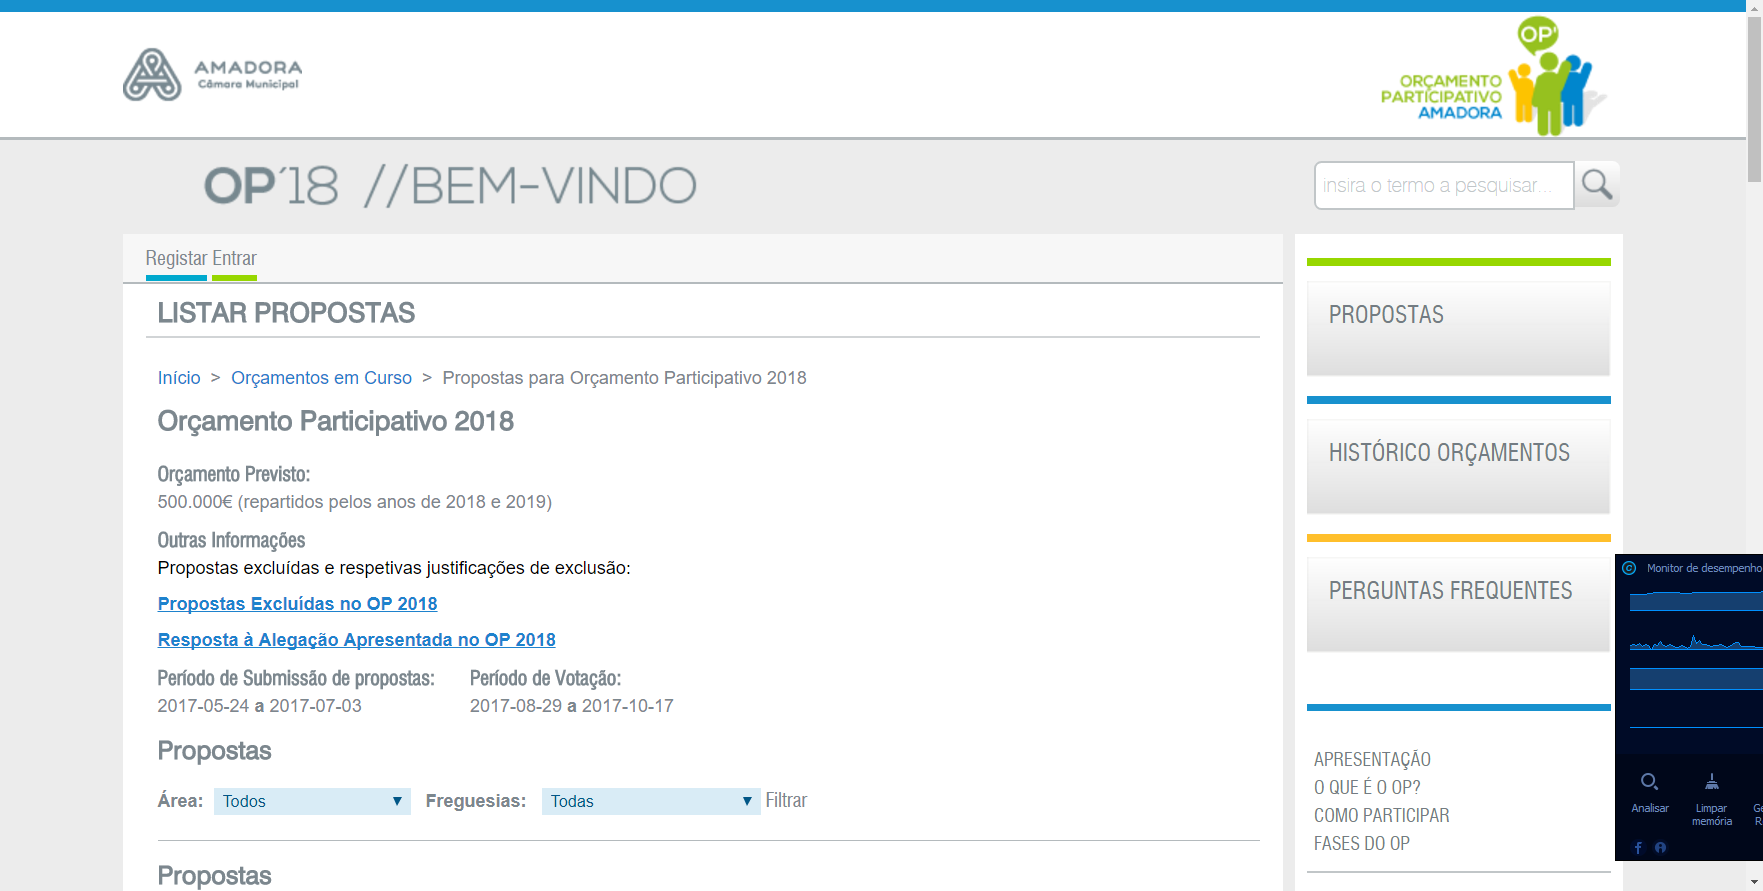Click the round icon beside Facebook in monitor widget

pyautogui.click(x=1661, y=847)
